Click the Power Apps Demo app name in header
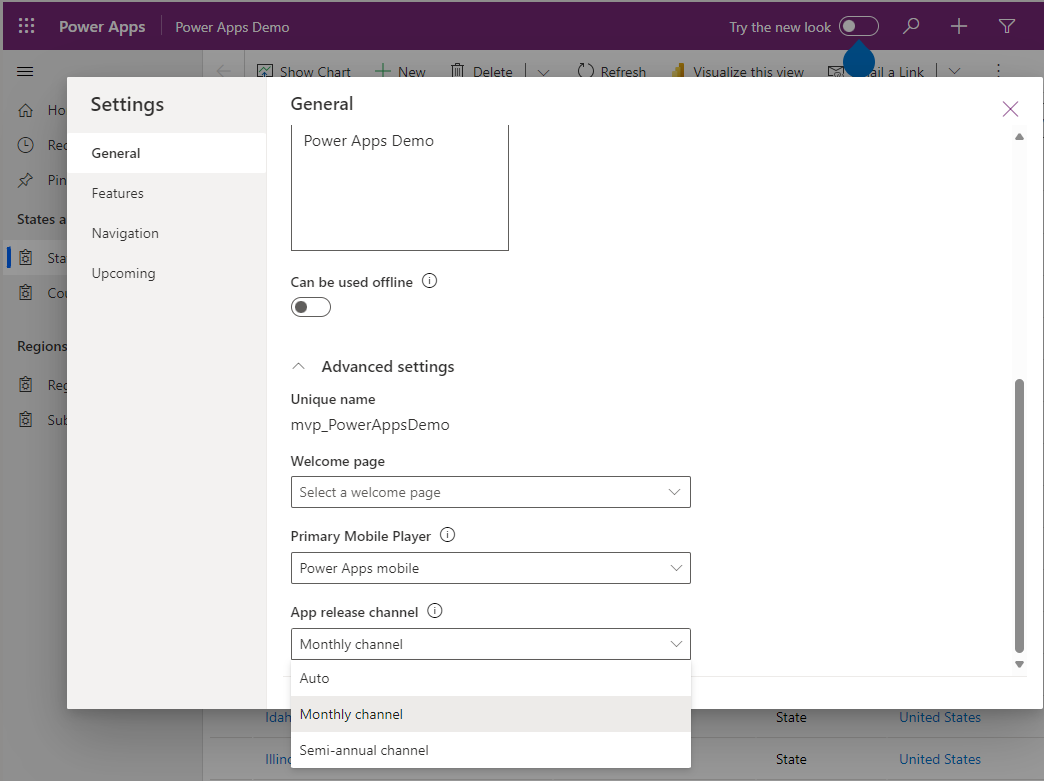Viewport: 1044px width, 781px height. [x=232, y=27]
